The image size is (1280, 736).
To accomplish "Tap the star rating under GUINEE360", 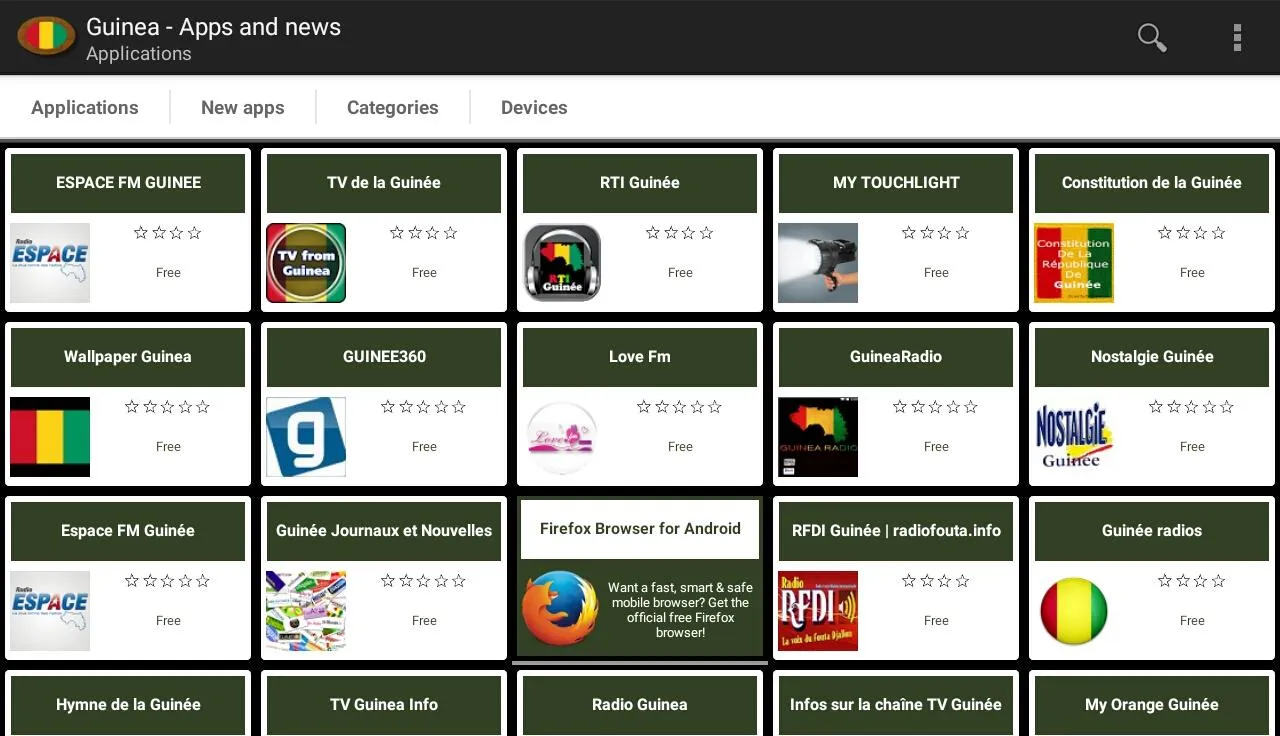I will 424,407.
